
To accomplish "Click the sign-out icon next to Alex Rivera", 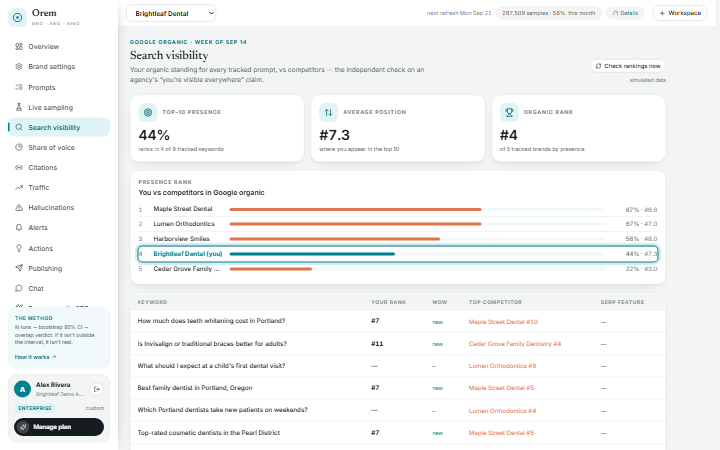I will coord(96,389).
